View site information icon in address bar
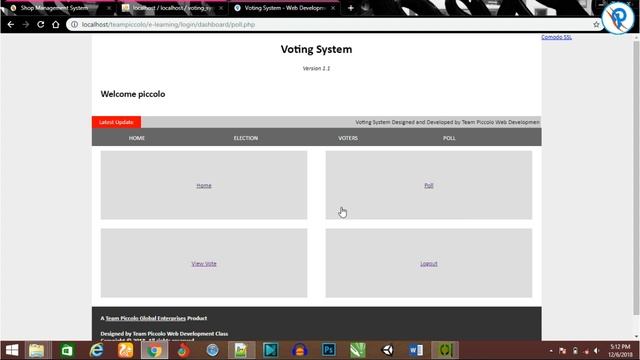The width and height of the screenshot is (640, 360). 74,24
